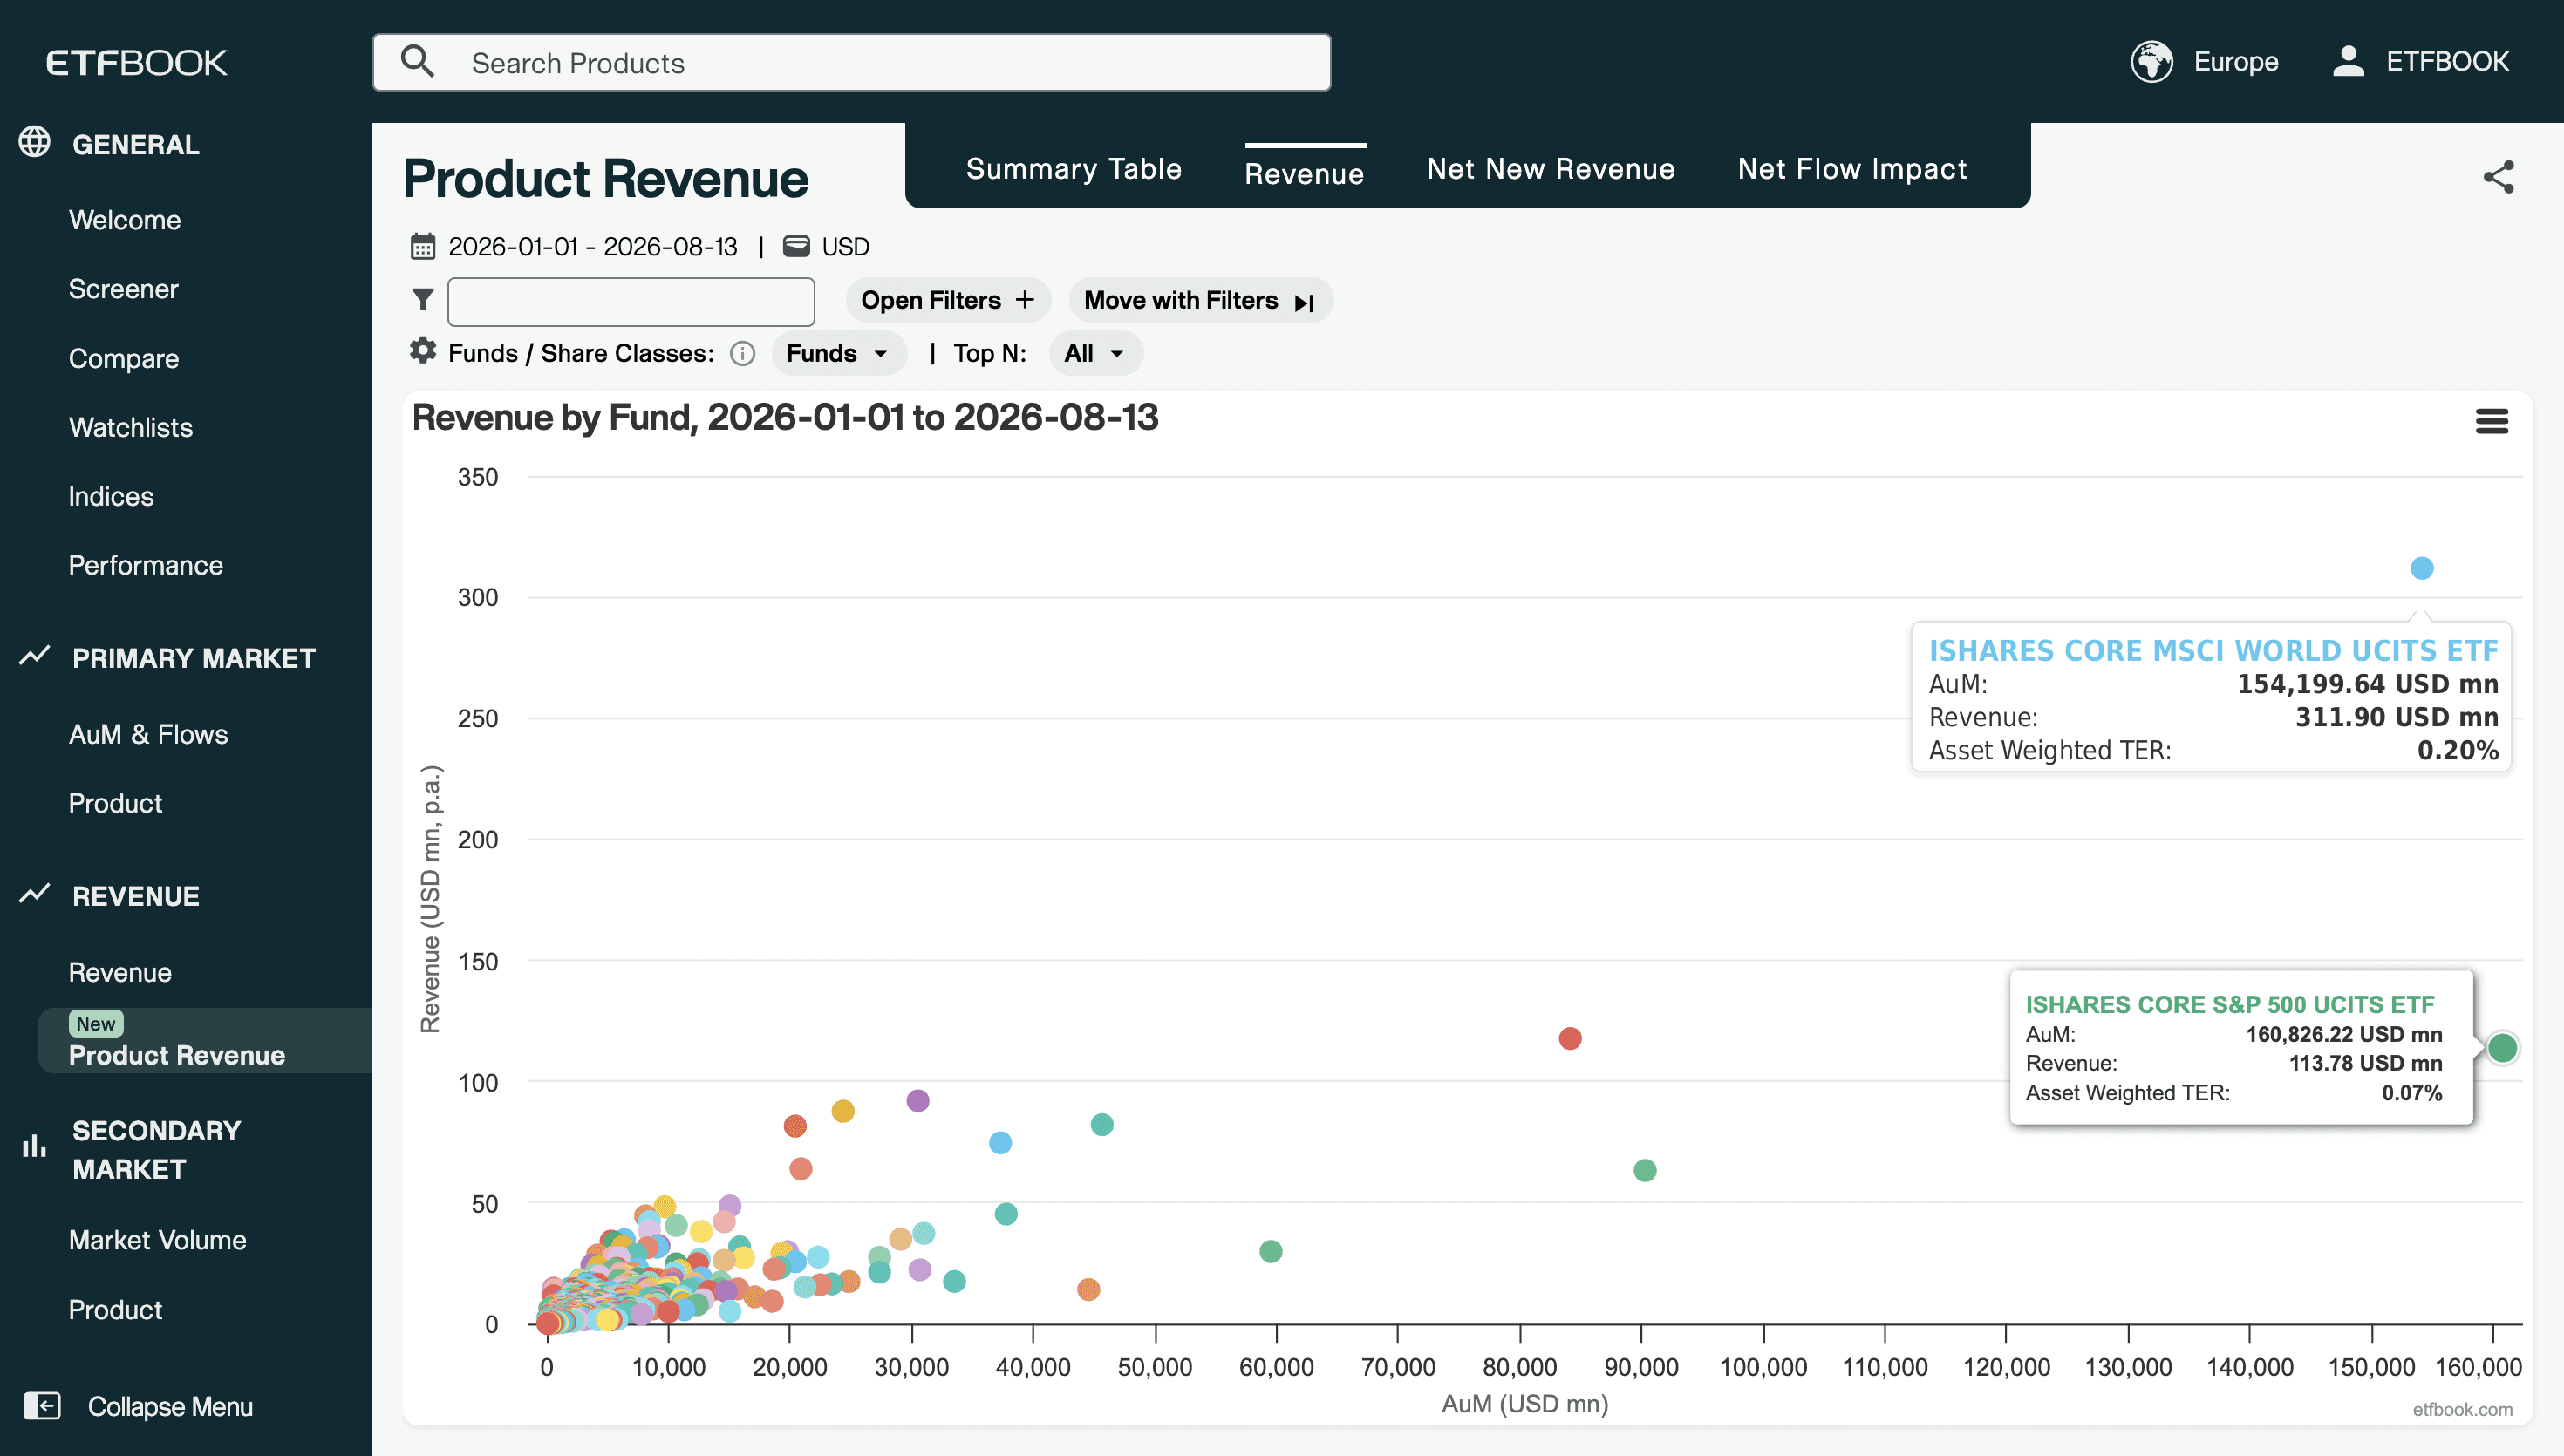Screen dimensions: 2564x1456
Task: Open Screener in the sidebar
Action: click(124, 289)
